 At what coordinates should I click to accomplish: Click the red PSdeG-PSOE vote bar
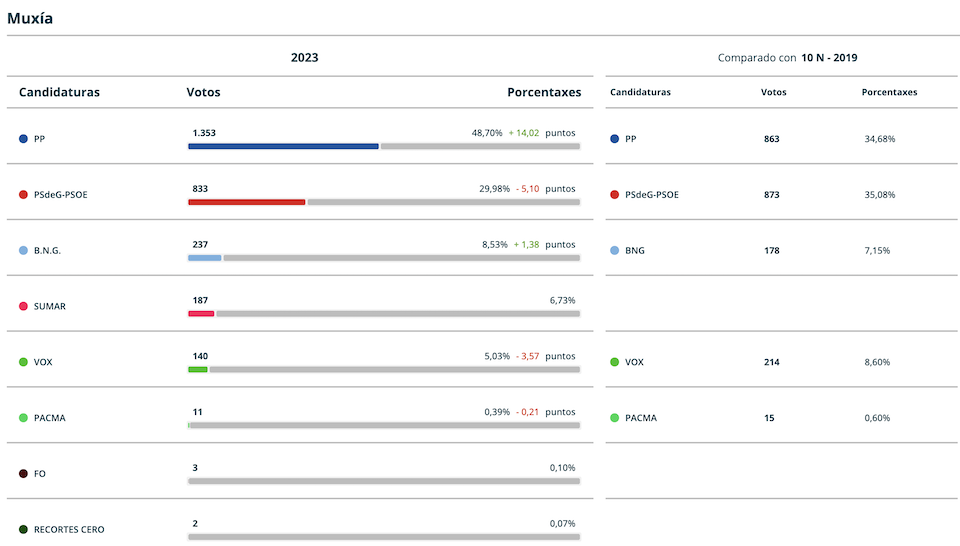[x=247, y=202]
